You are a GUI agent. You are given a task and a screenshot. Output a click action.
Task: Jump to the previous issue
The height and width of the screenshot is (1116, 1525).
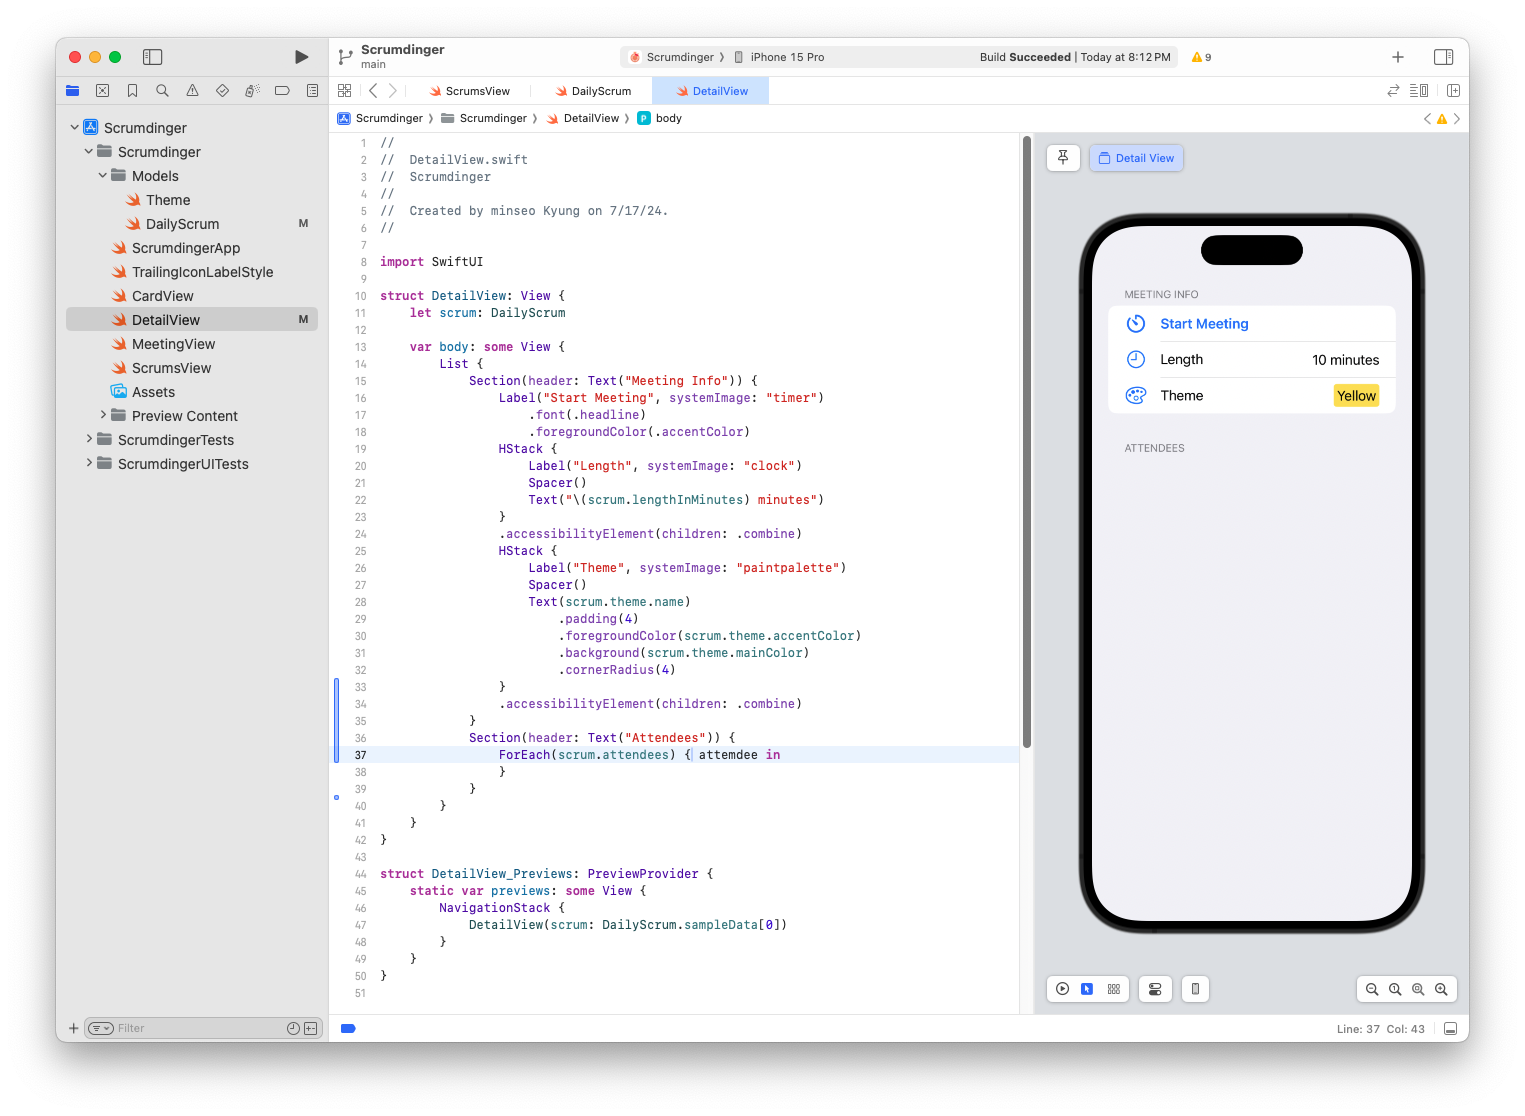point(1427,119)
